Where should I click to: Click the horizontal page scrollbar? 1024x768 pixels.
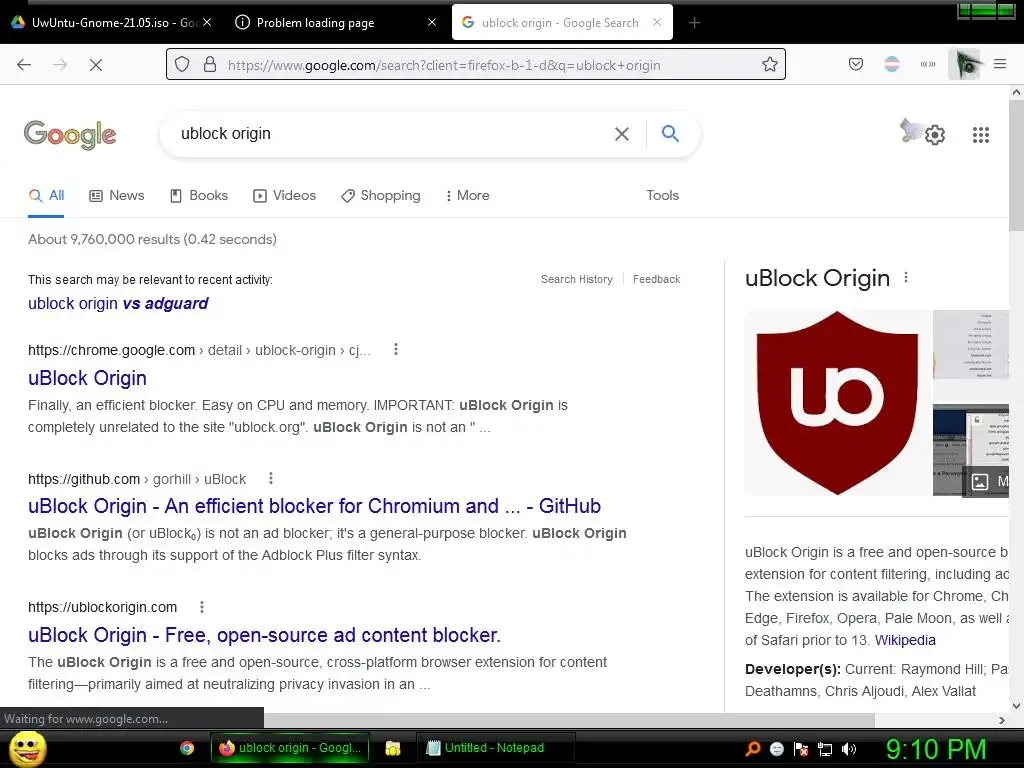click(x=568, y=720)
